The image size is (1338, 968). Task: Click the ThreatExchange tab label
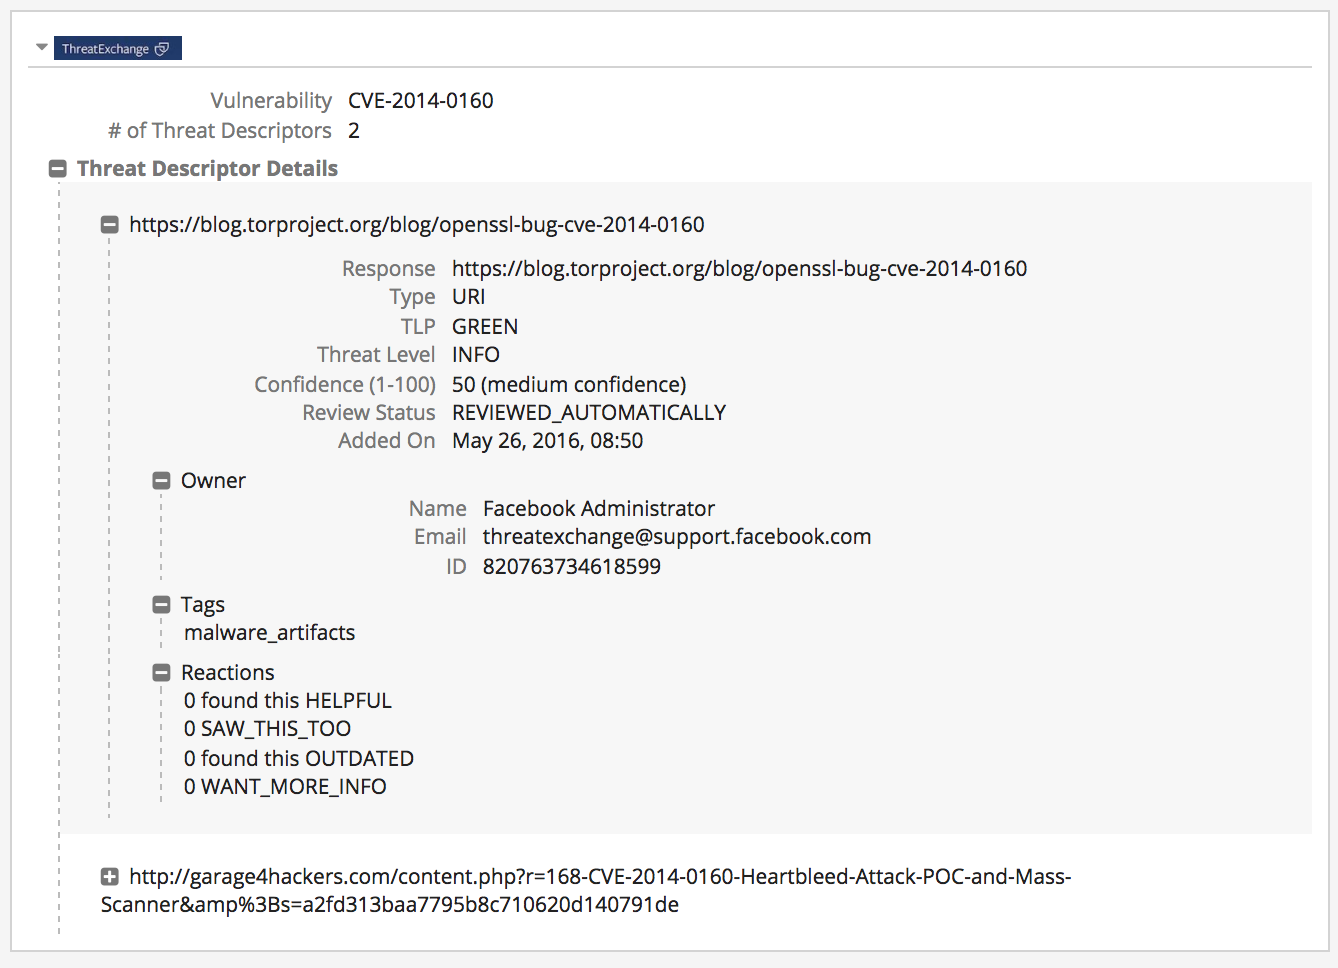(105, 49)
